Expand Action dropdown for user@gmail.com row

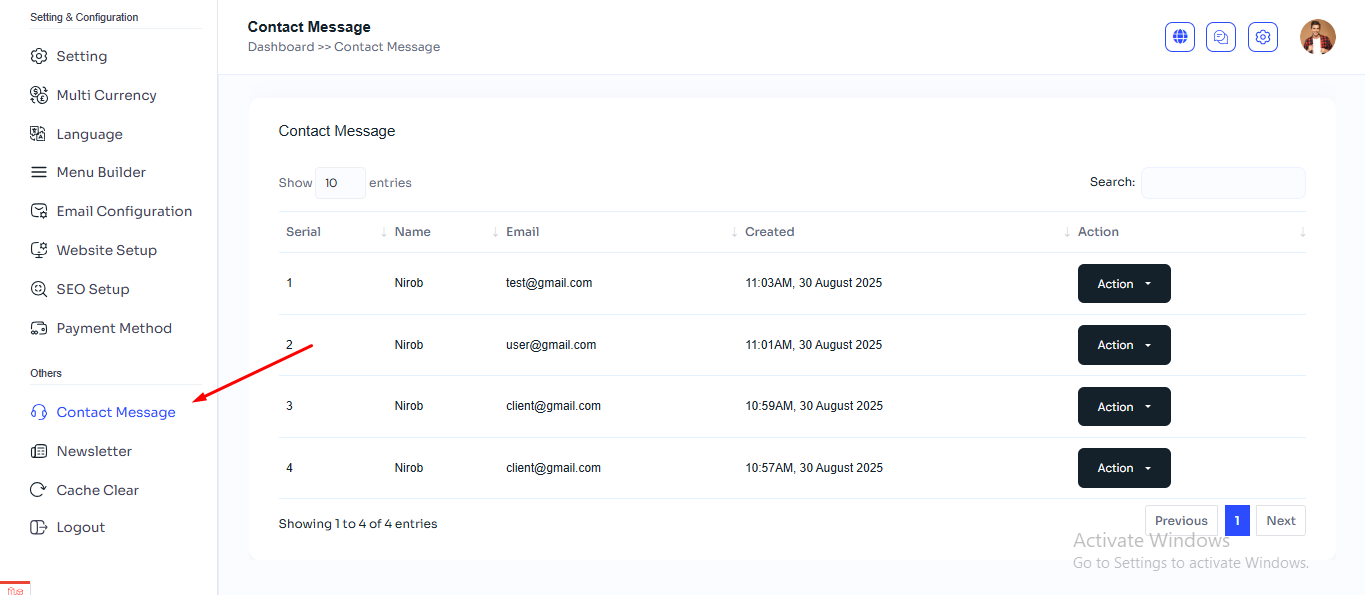click(x=1123, y=345)
